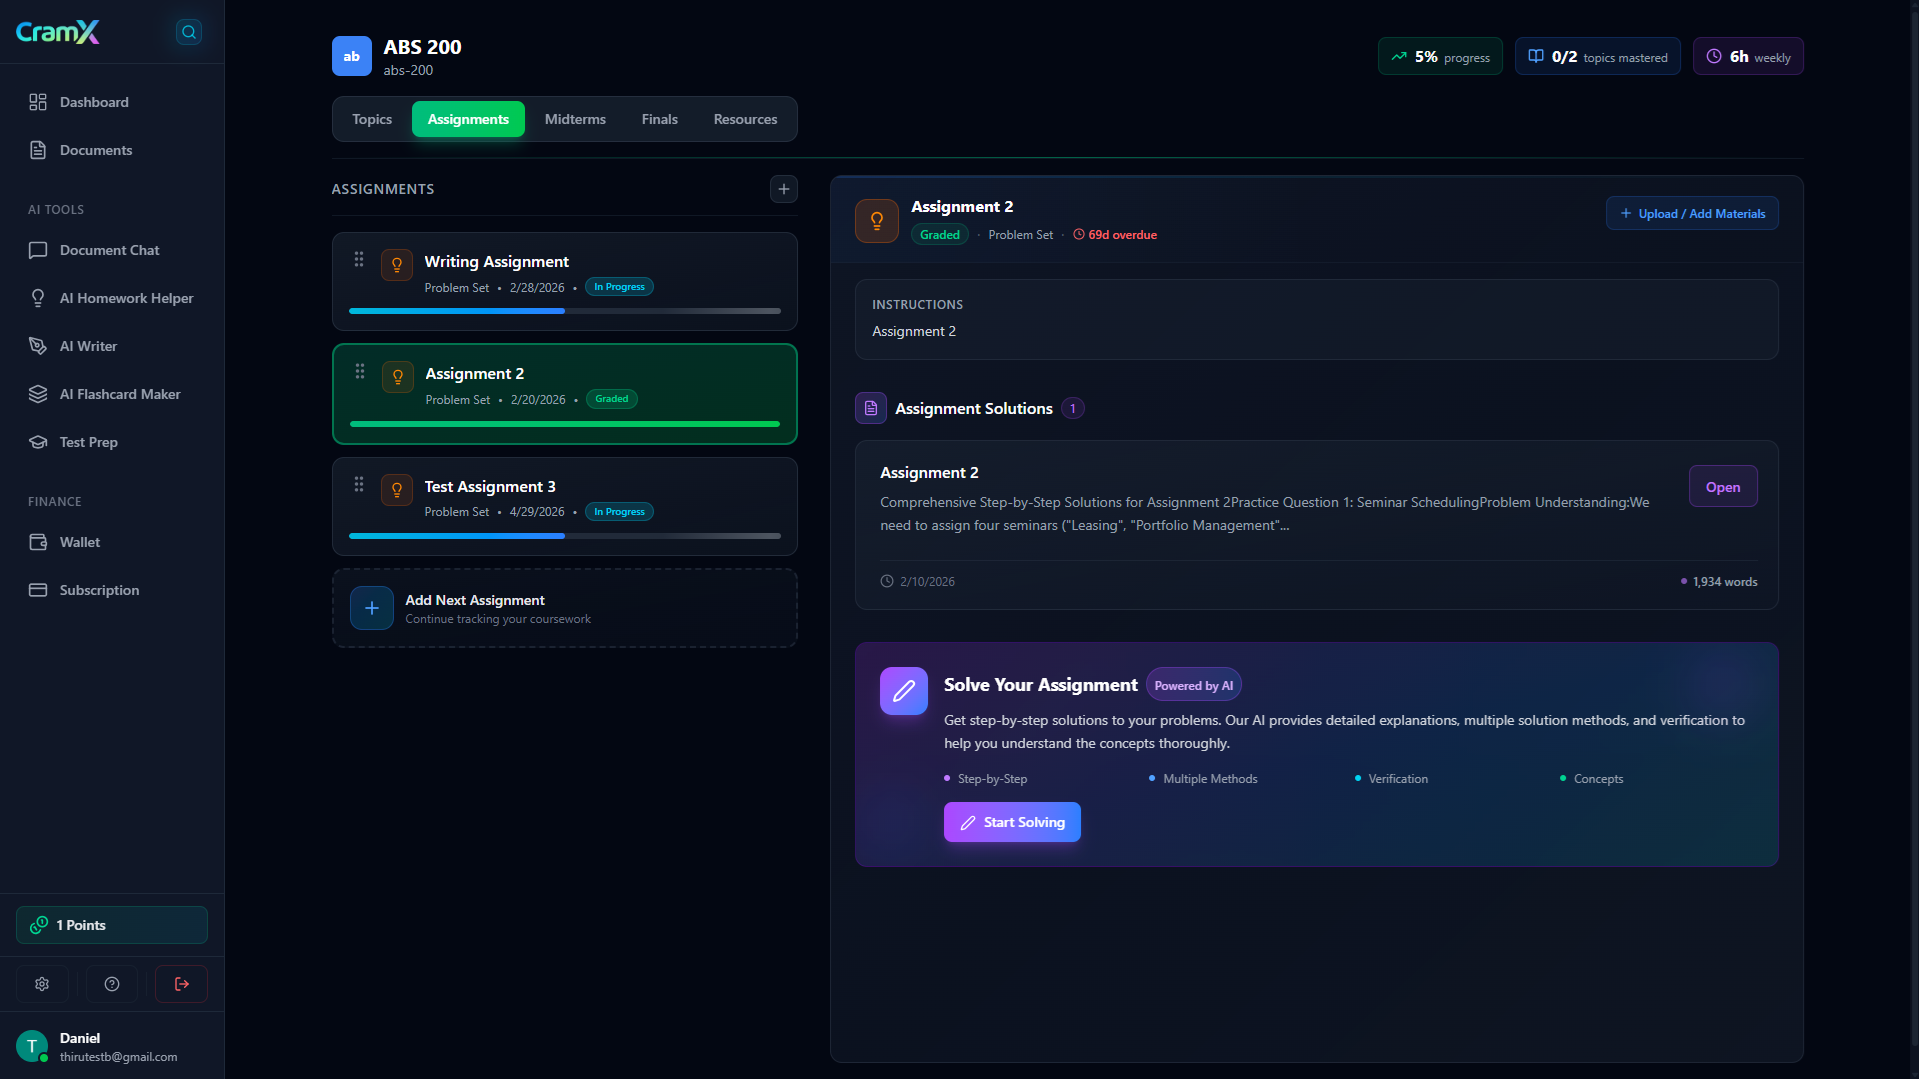1919x1079 pixels.
Task: Open Daniel's user avatar
Action: (32, 1046)
